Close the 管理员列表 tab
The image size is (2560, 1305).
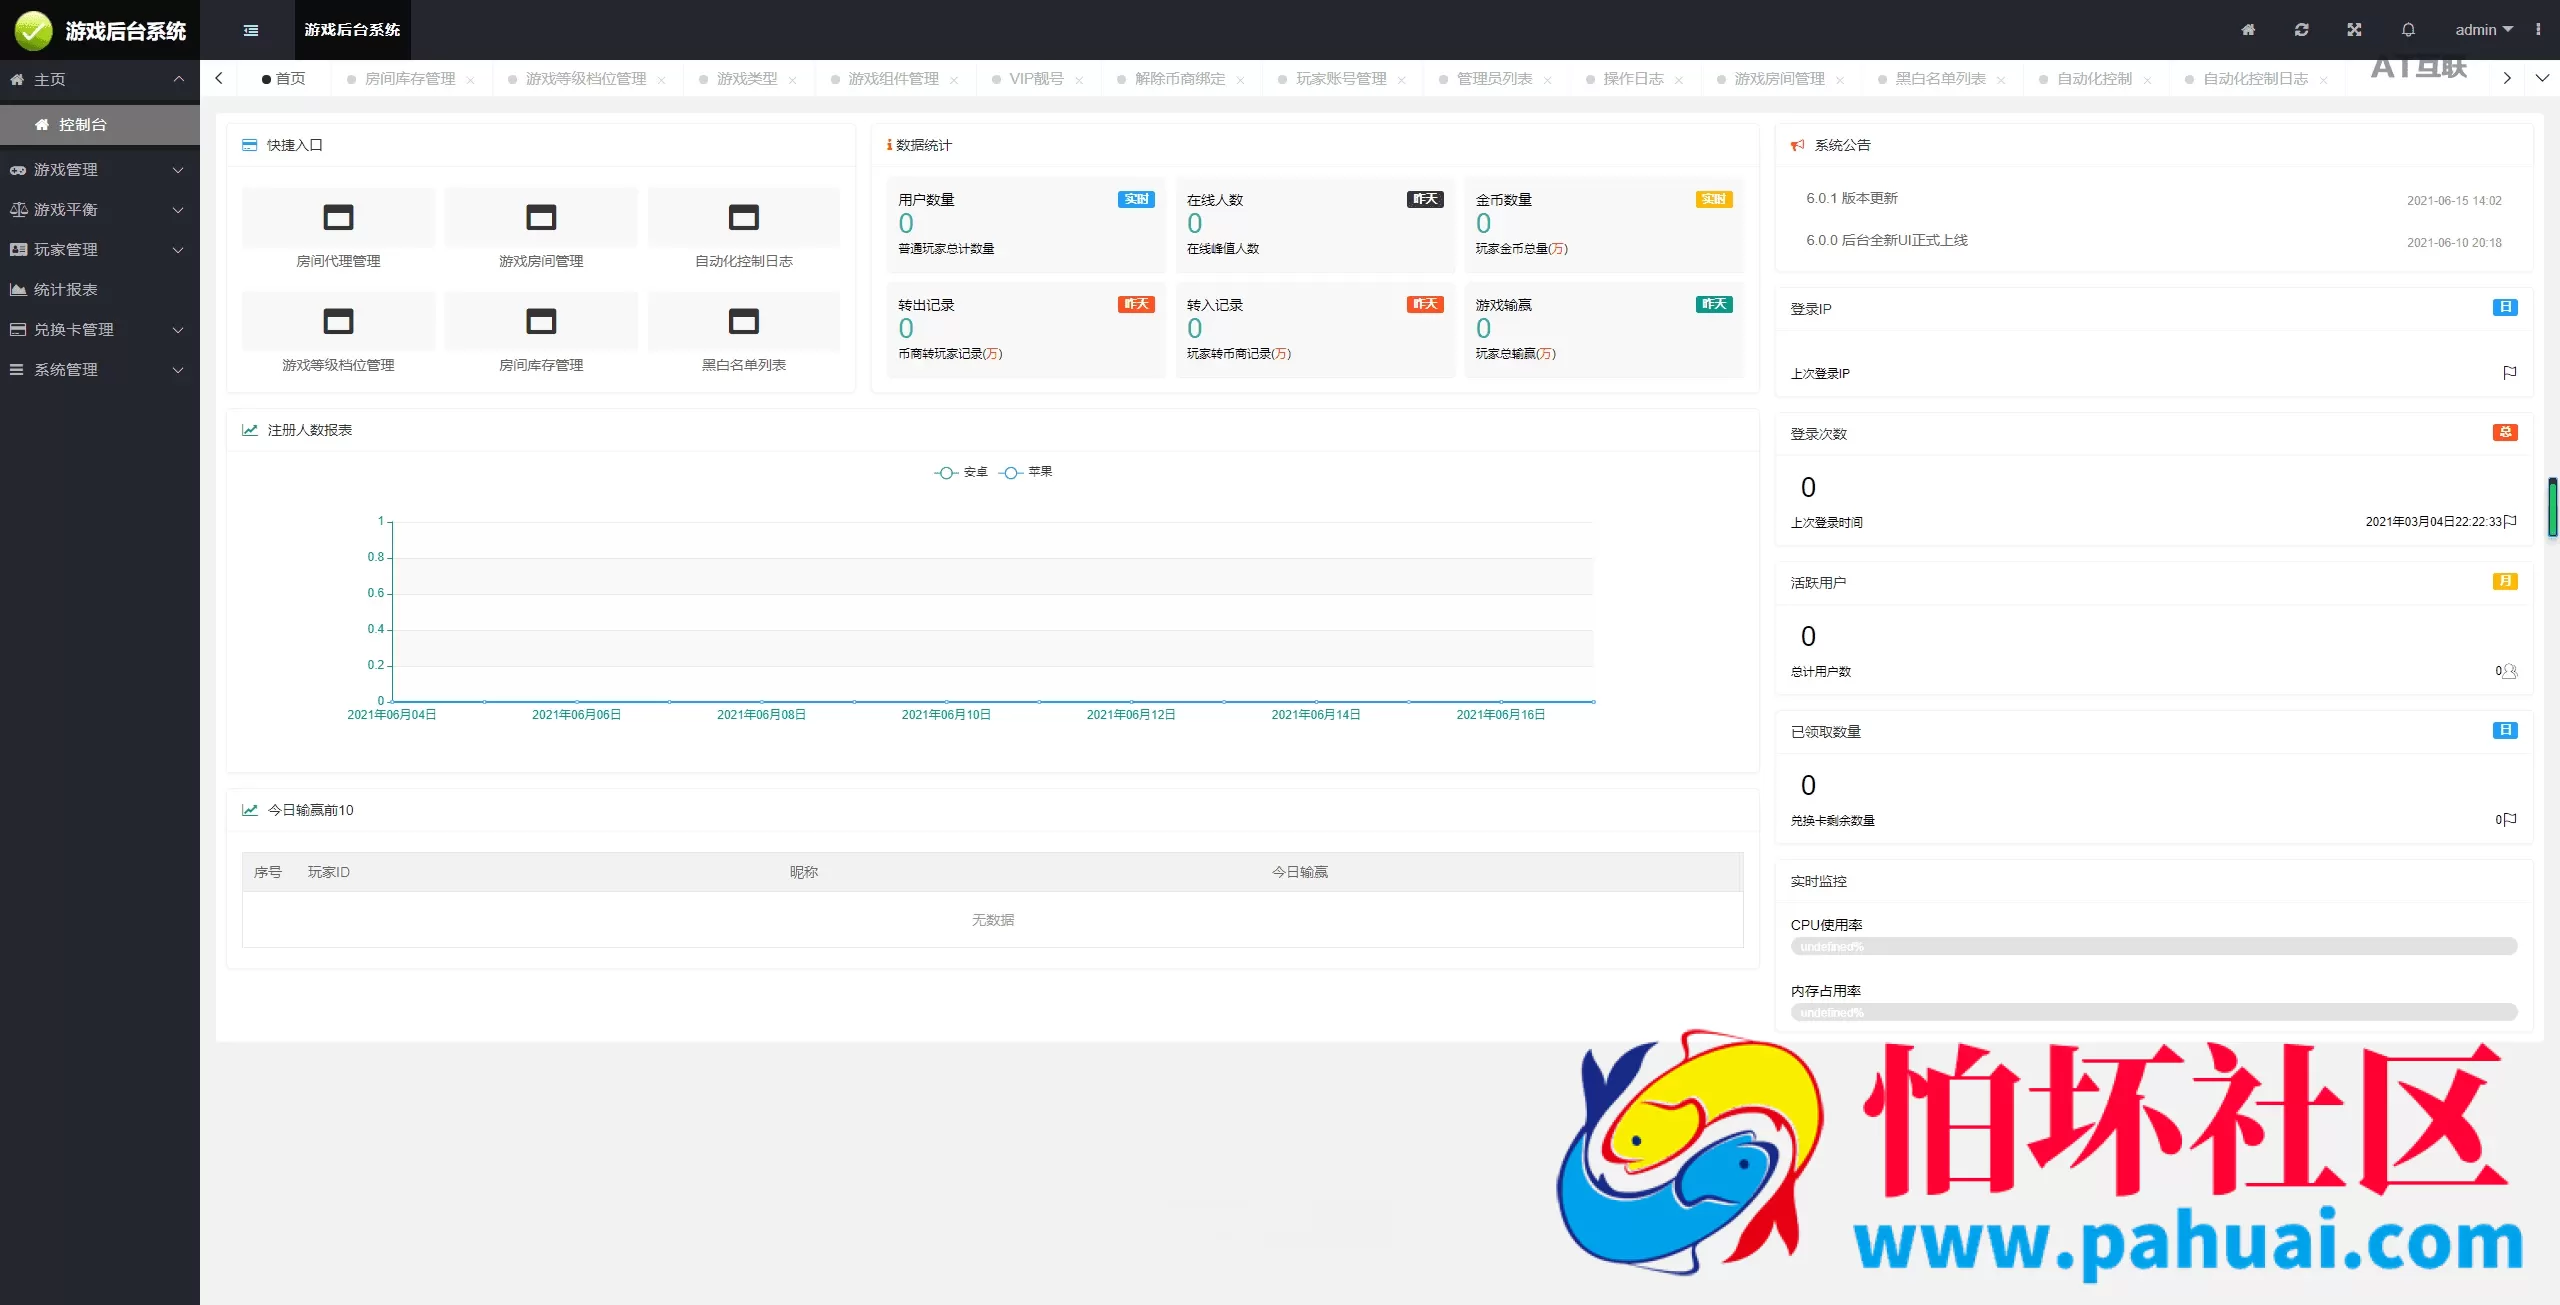[1547, 80]
